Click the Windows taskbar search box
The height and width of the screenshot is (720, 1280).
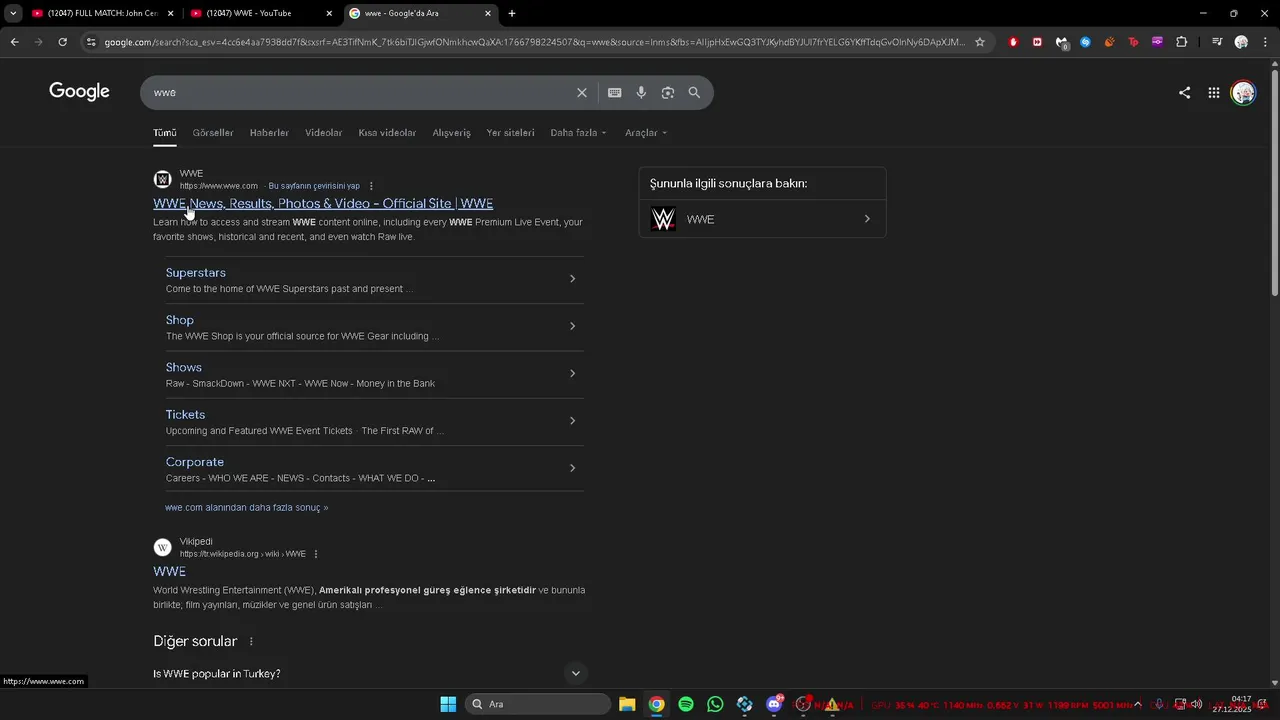click(538, 704)
